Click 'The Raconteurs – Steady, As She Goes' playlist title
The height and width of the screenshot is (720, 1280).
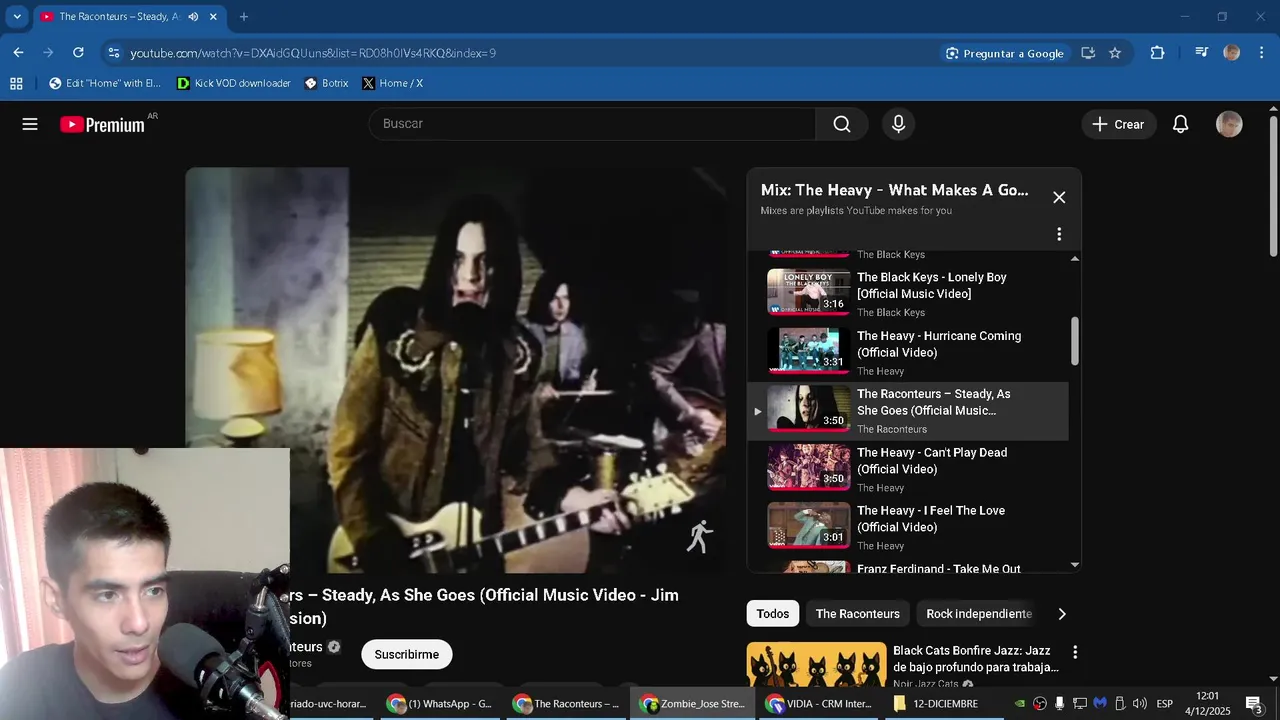(934, 402)
